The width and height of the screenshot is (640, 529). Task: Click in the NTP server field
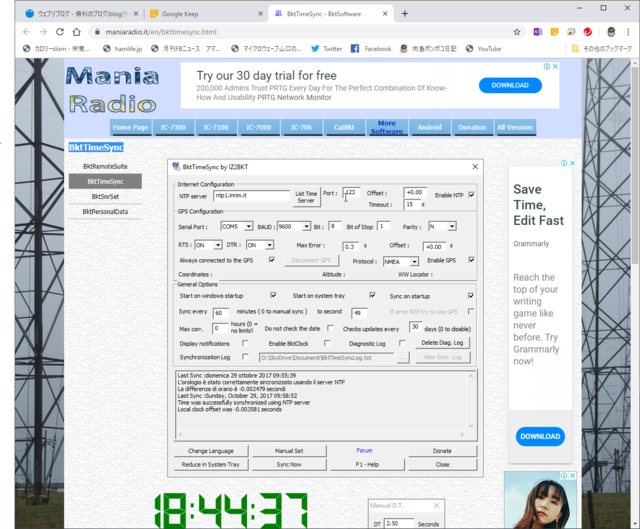point(251,196)
